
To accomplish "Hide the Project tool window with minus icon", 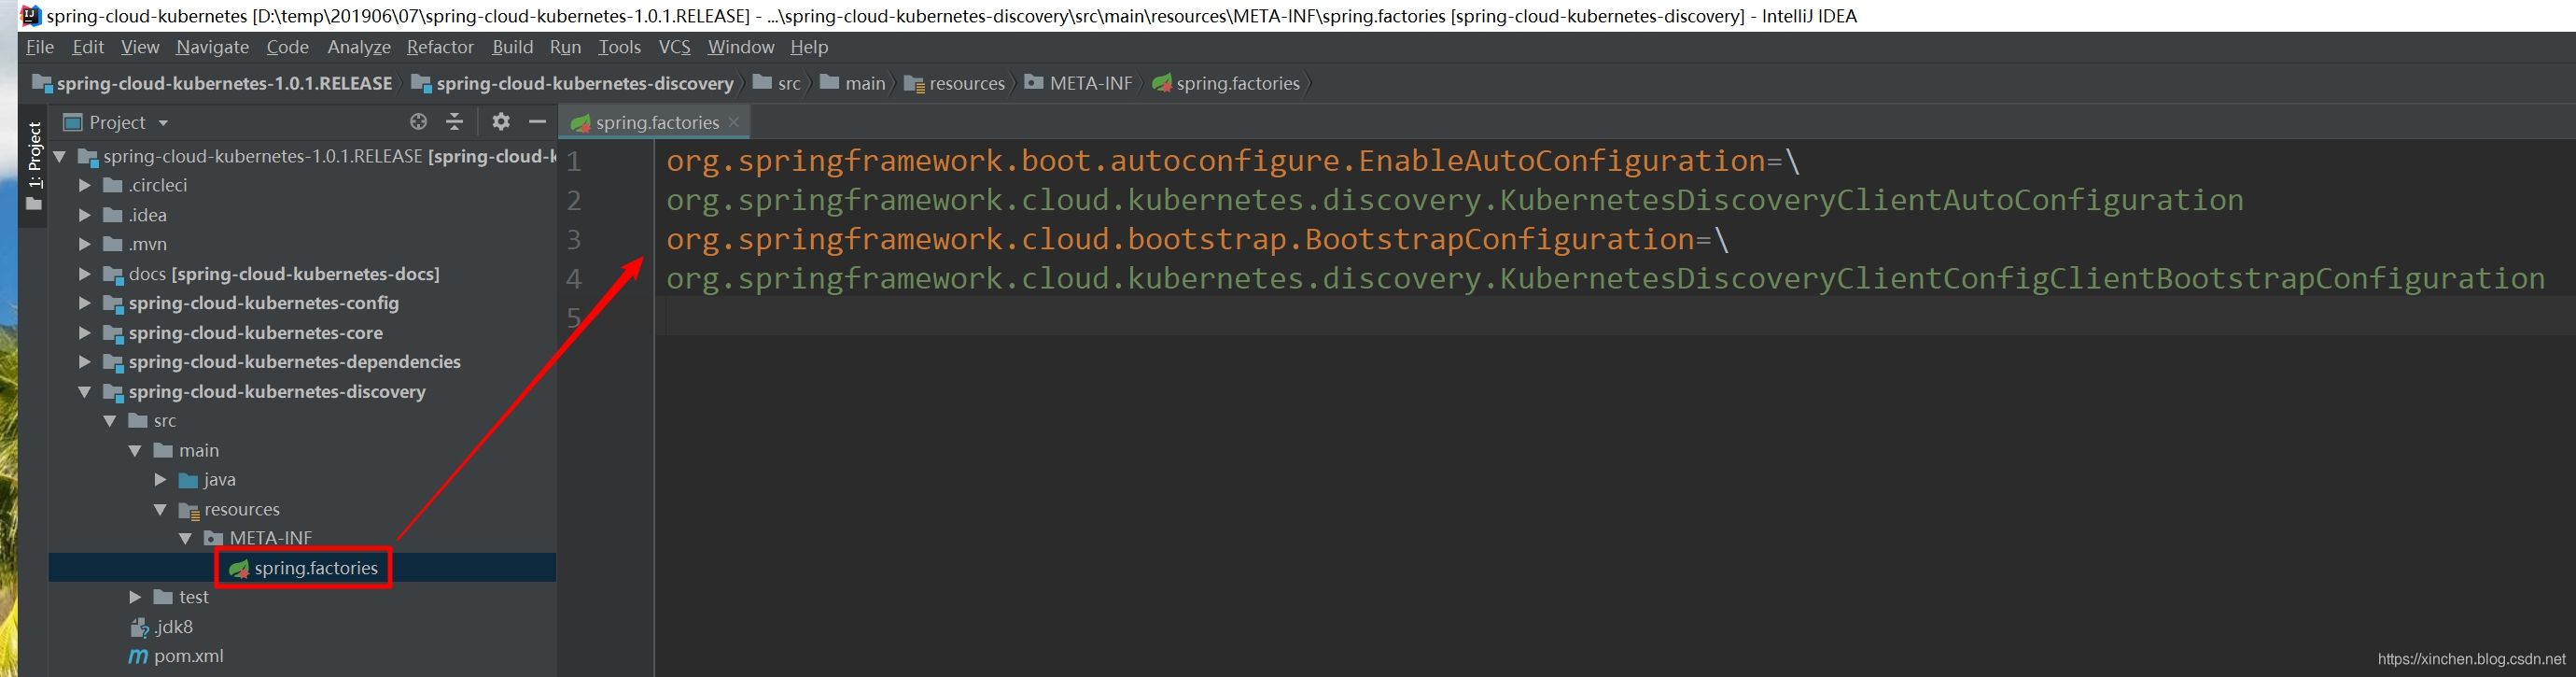I will pos(537,122).
